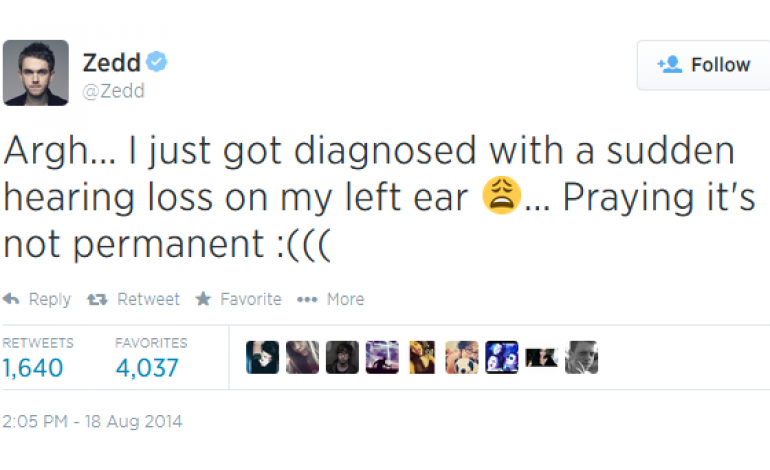Viewport: 770px width, 470px height.
Task: Reply to the tweet
Action: [37, 299]
